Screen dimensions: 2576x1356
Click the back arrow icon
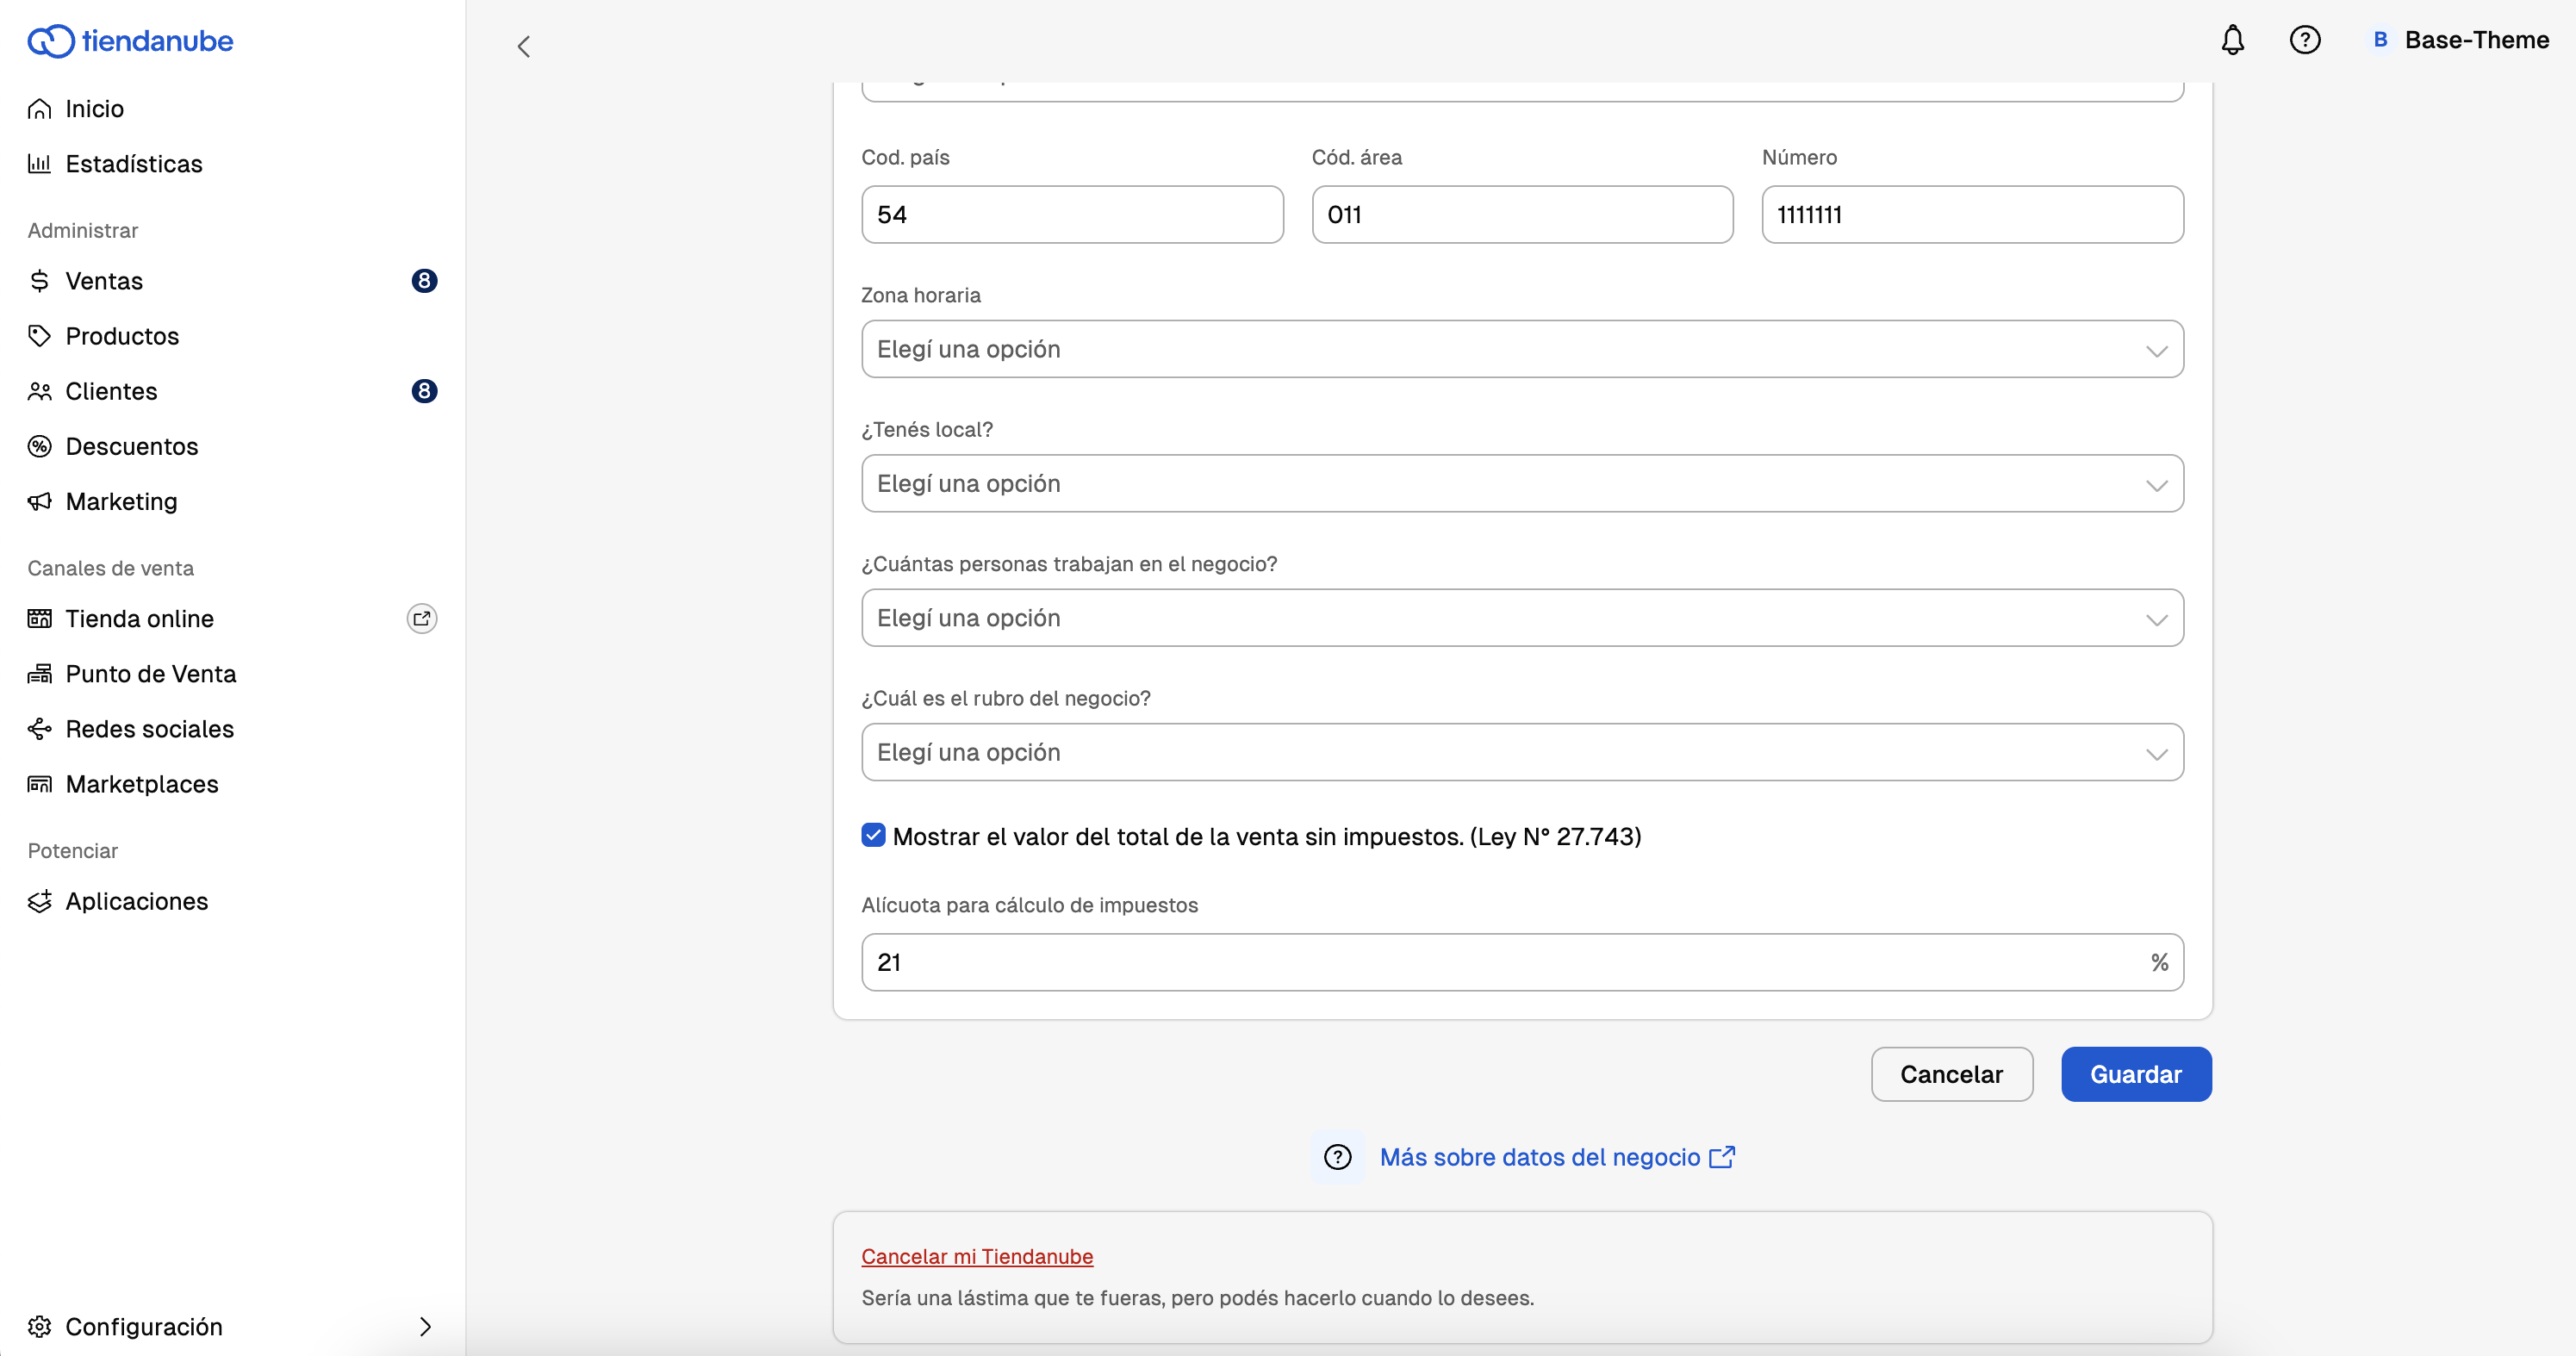click(x=523, y=46)
